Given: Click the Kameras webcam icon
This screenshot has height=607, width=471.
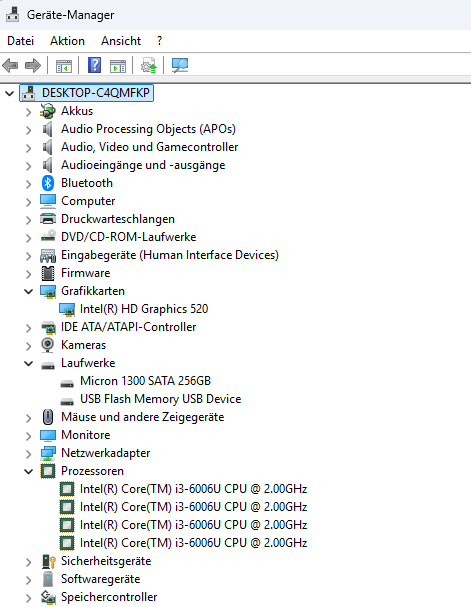Looking at the screenshot, I should (x=48, y=345).
